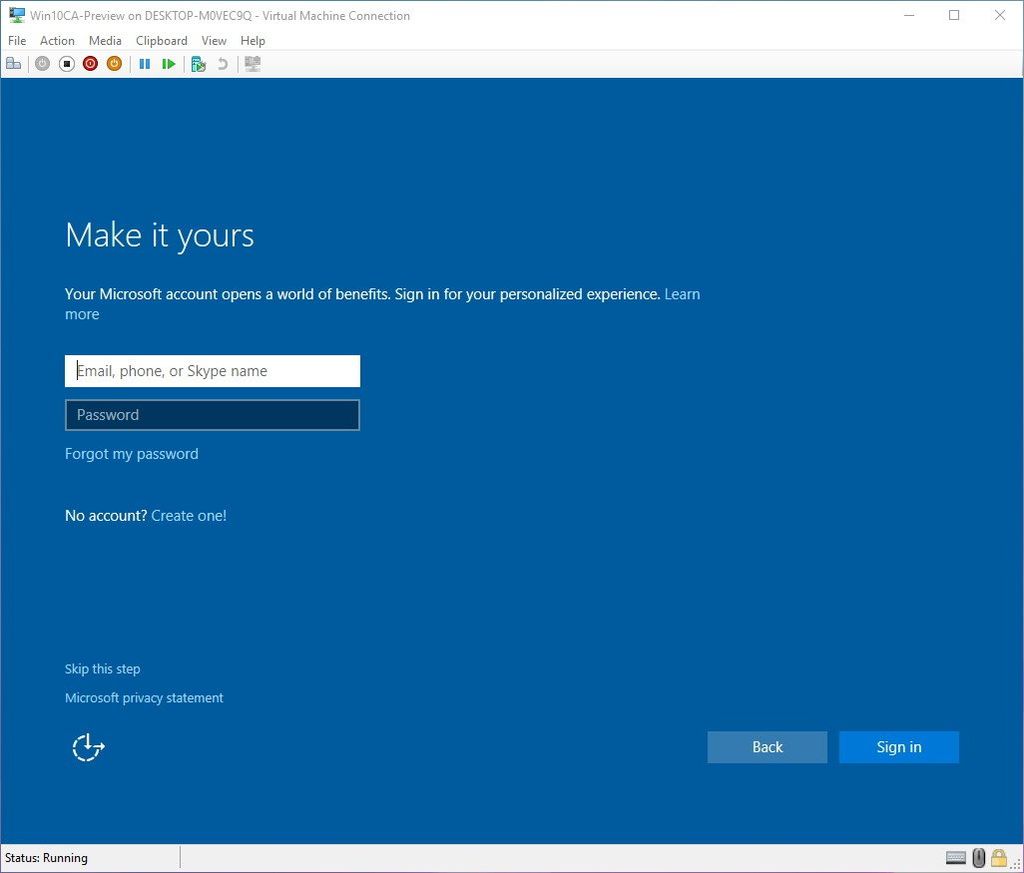
Task: Open the Action menu
Action: pos(57,40)
